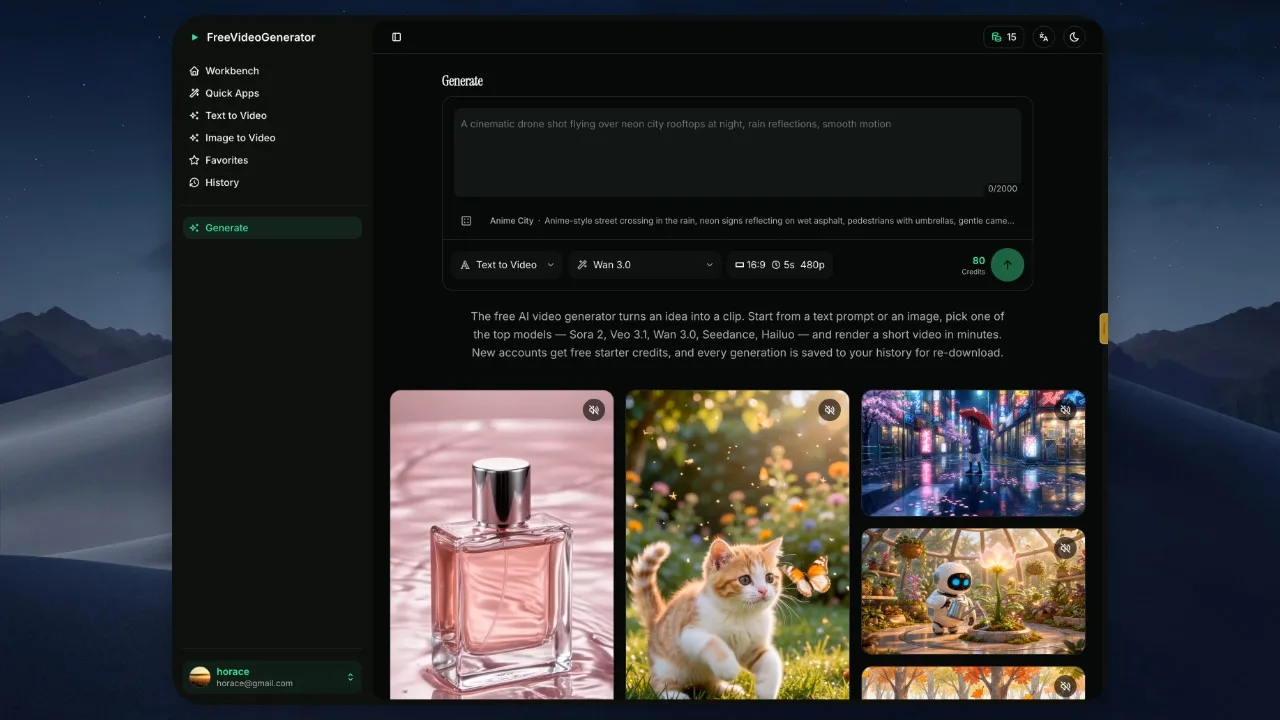Show Favorites from the sidebar
Viewport: 1280px width, 720px height.
point(272,160)
